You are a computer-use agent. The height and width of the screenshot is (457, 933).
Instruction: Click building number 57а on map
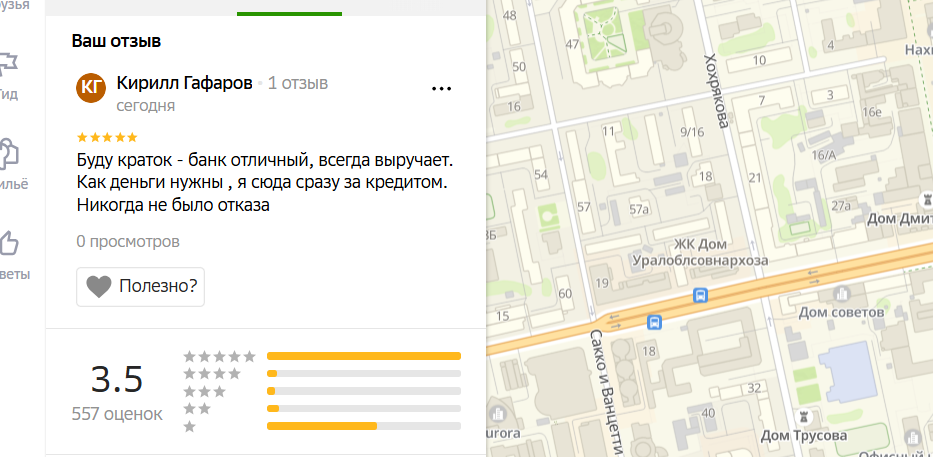point(640,209)
